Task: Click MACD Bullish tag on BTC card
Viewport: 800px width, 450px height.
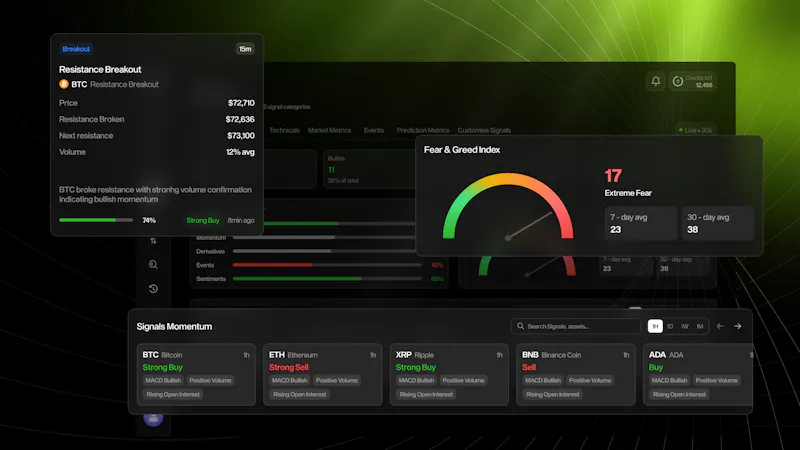Action: (163, 380)
